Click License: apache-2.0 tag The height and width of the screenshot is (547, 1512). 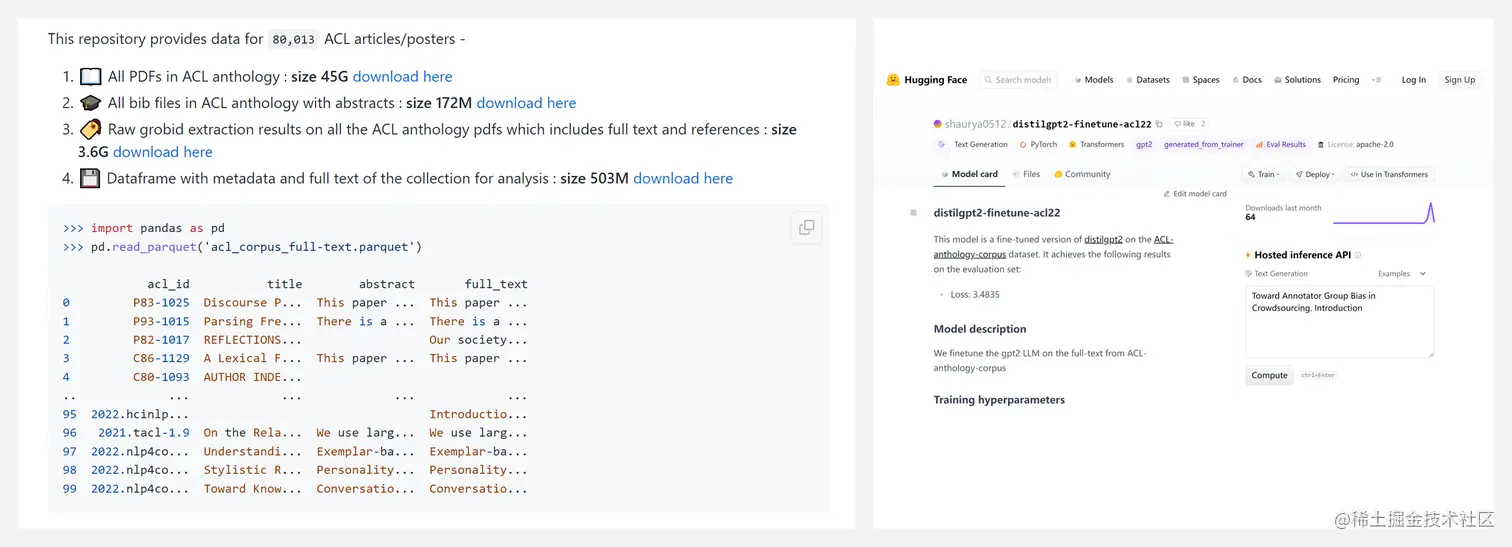pyautogui.click(x=1355, y=145)
